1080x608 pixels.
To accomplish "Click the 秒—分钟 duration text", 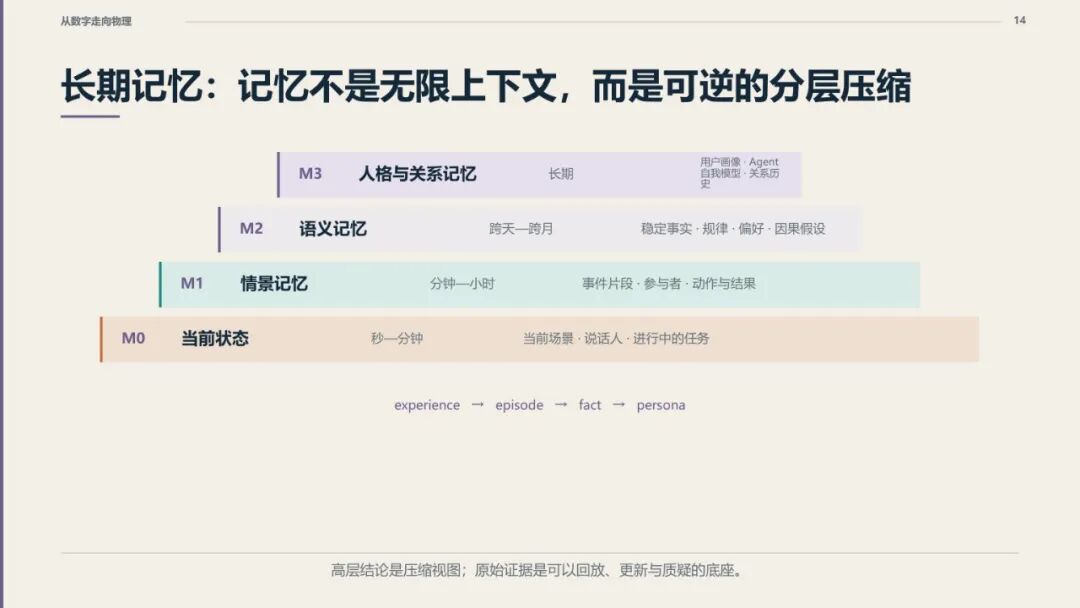I will click(397, 338).
